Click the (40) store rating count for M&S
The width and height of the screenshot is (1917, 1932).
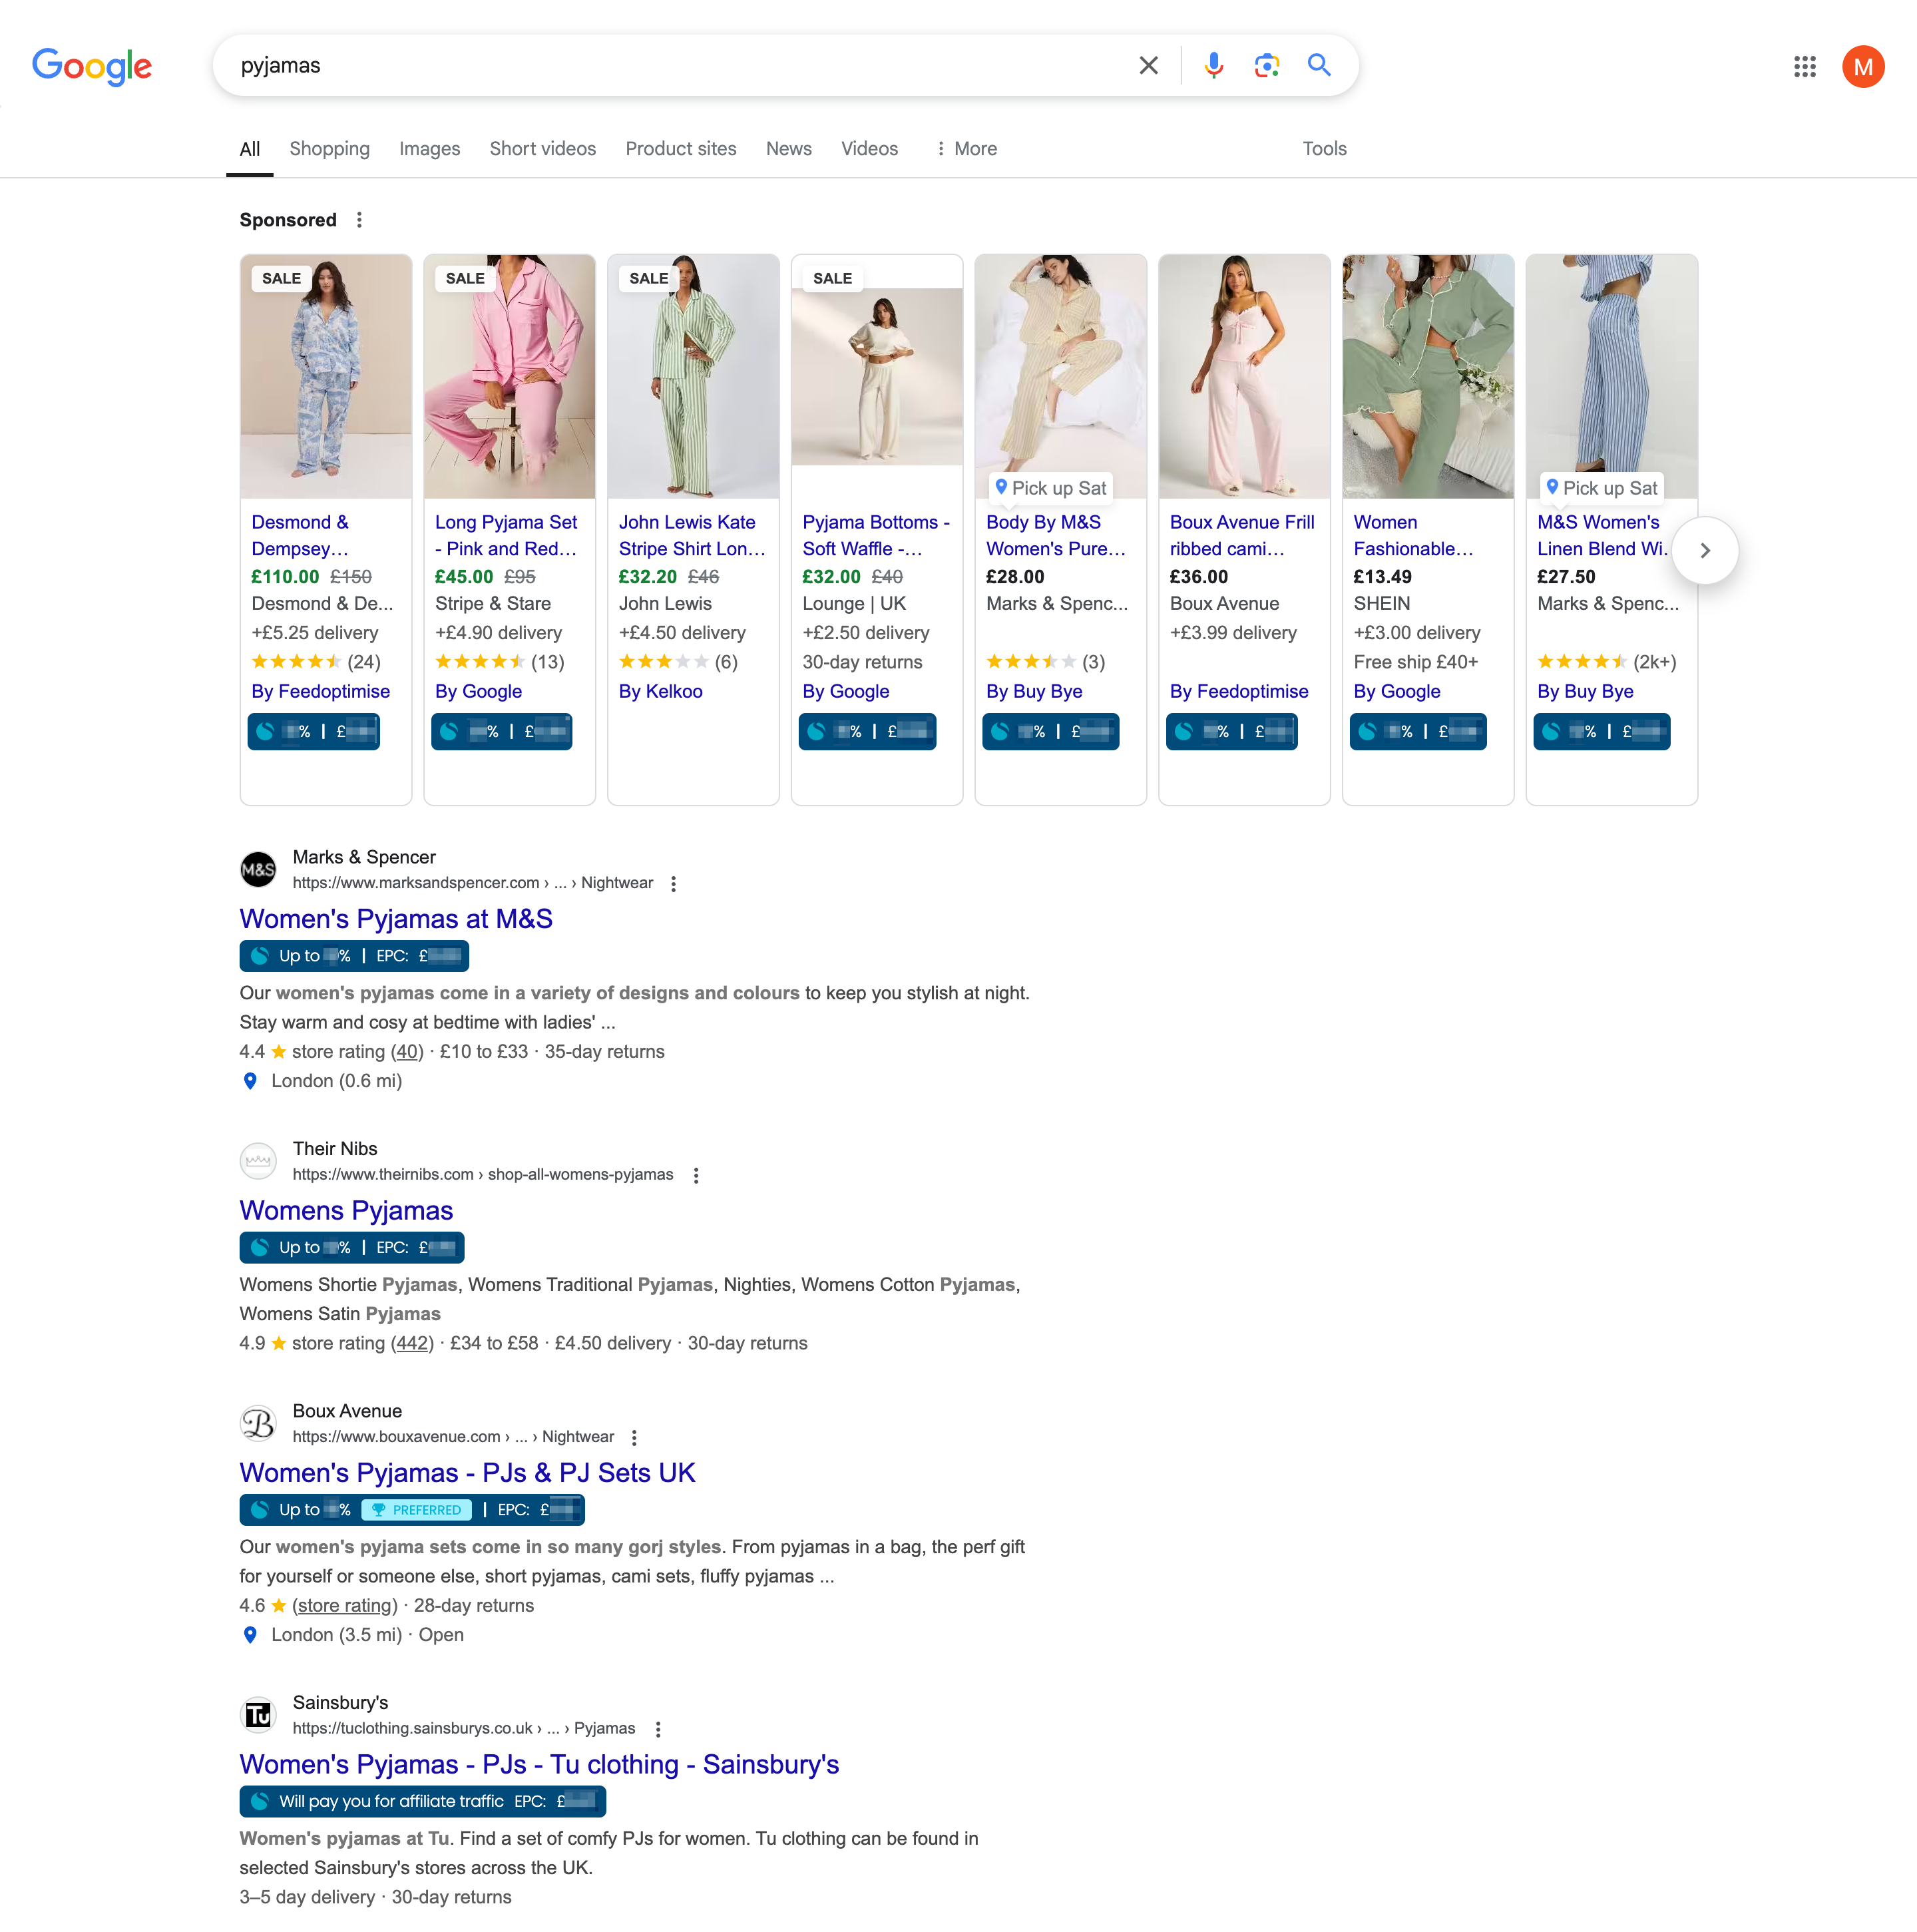coord(406,1052)
